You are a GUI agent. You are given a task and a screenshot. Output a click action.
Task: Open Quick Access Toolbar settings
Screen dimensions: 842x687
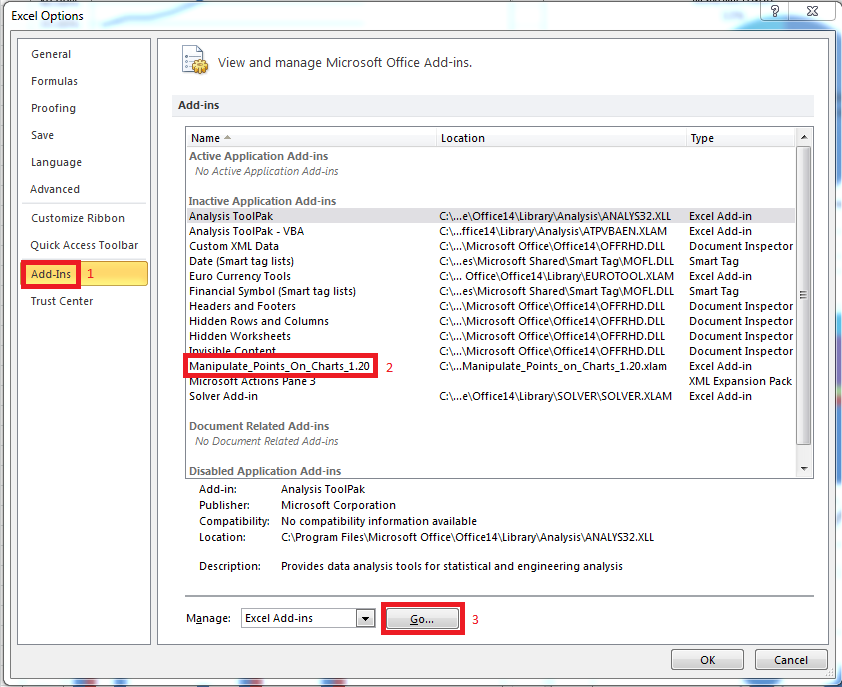click(x=84, y=245)
